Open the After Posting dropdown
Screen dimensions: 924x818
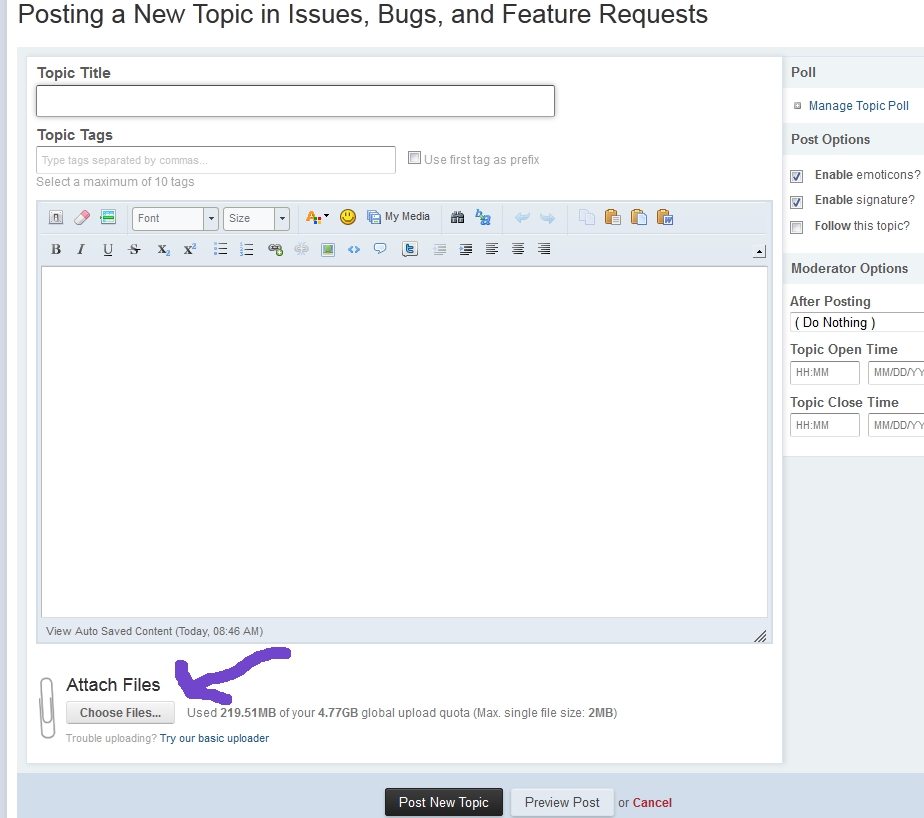(856, 322)
